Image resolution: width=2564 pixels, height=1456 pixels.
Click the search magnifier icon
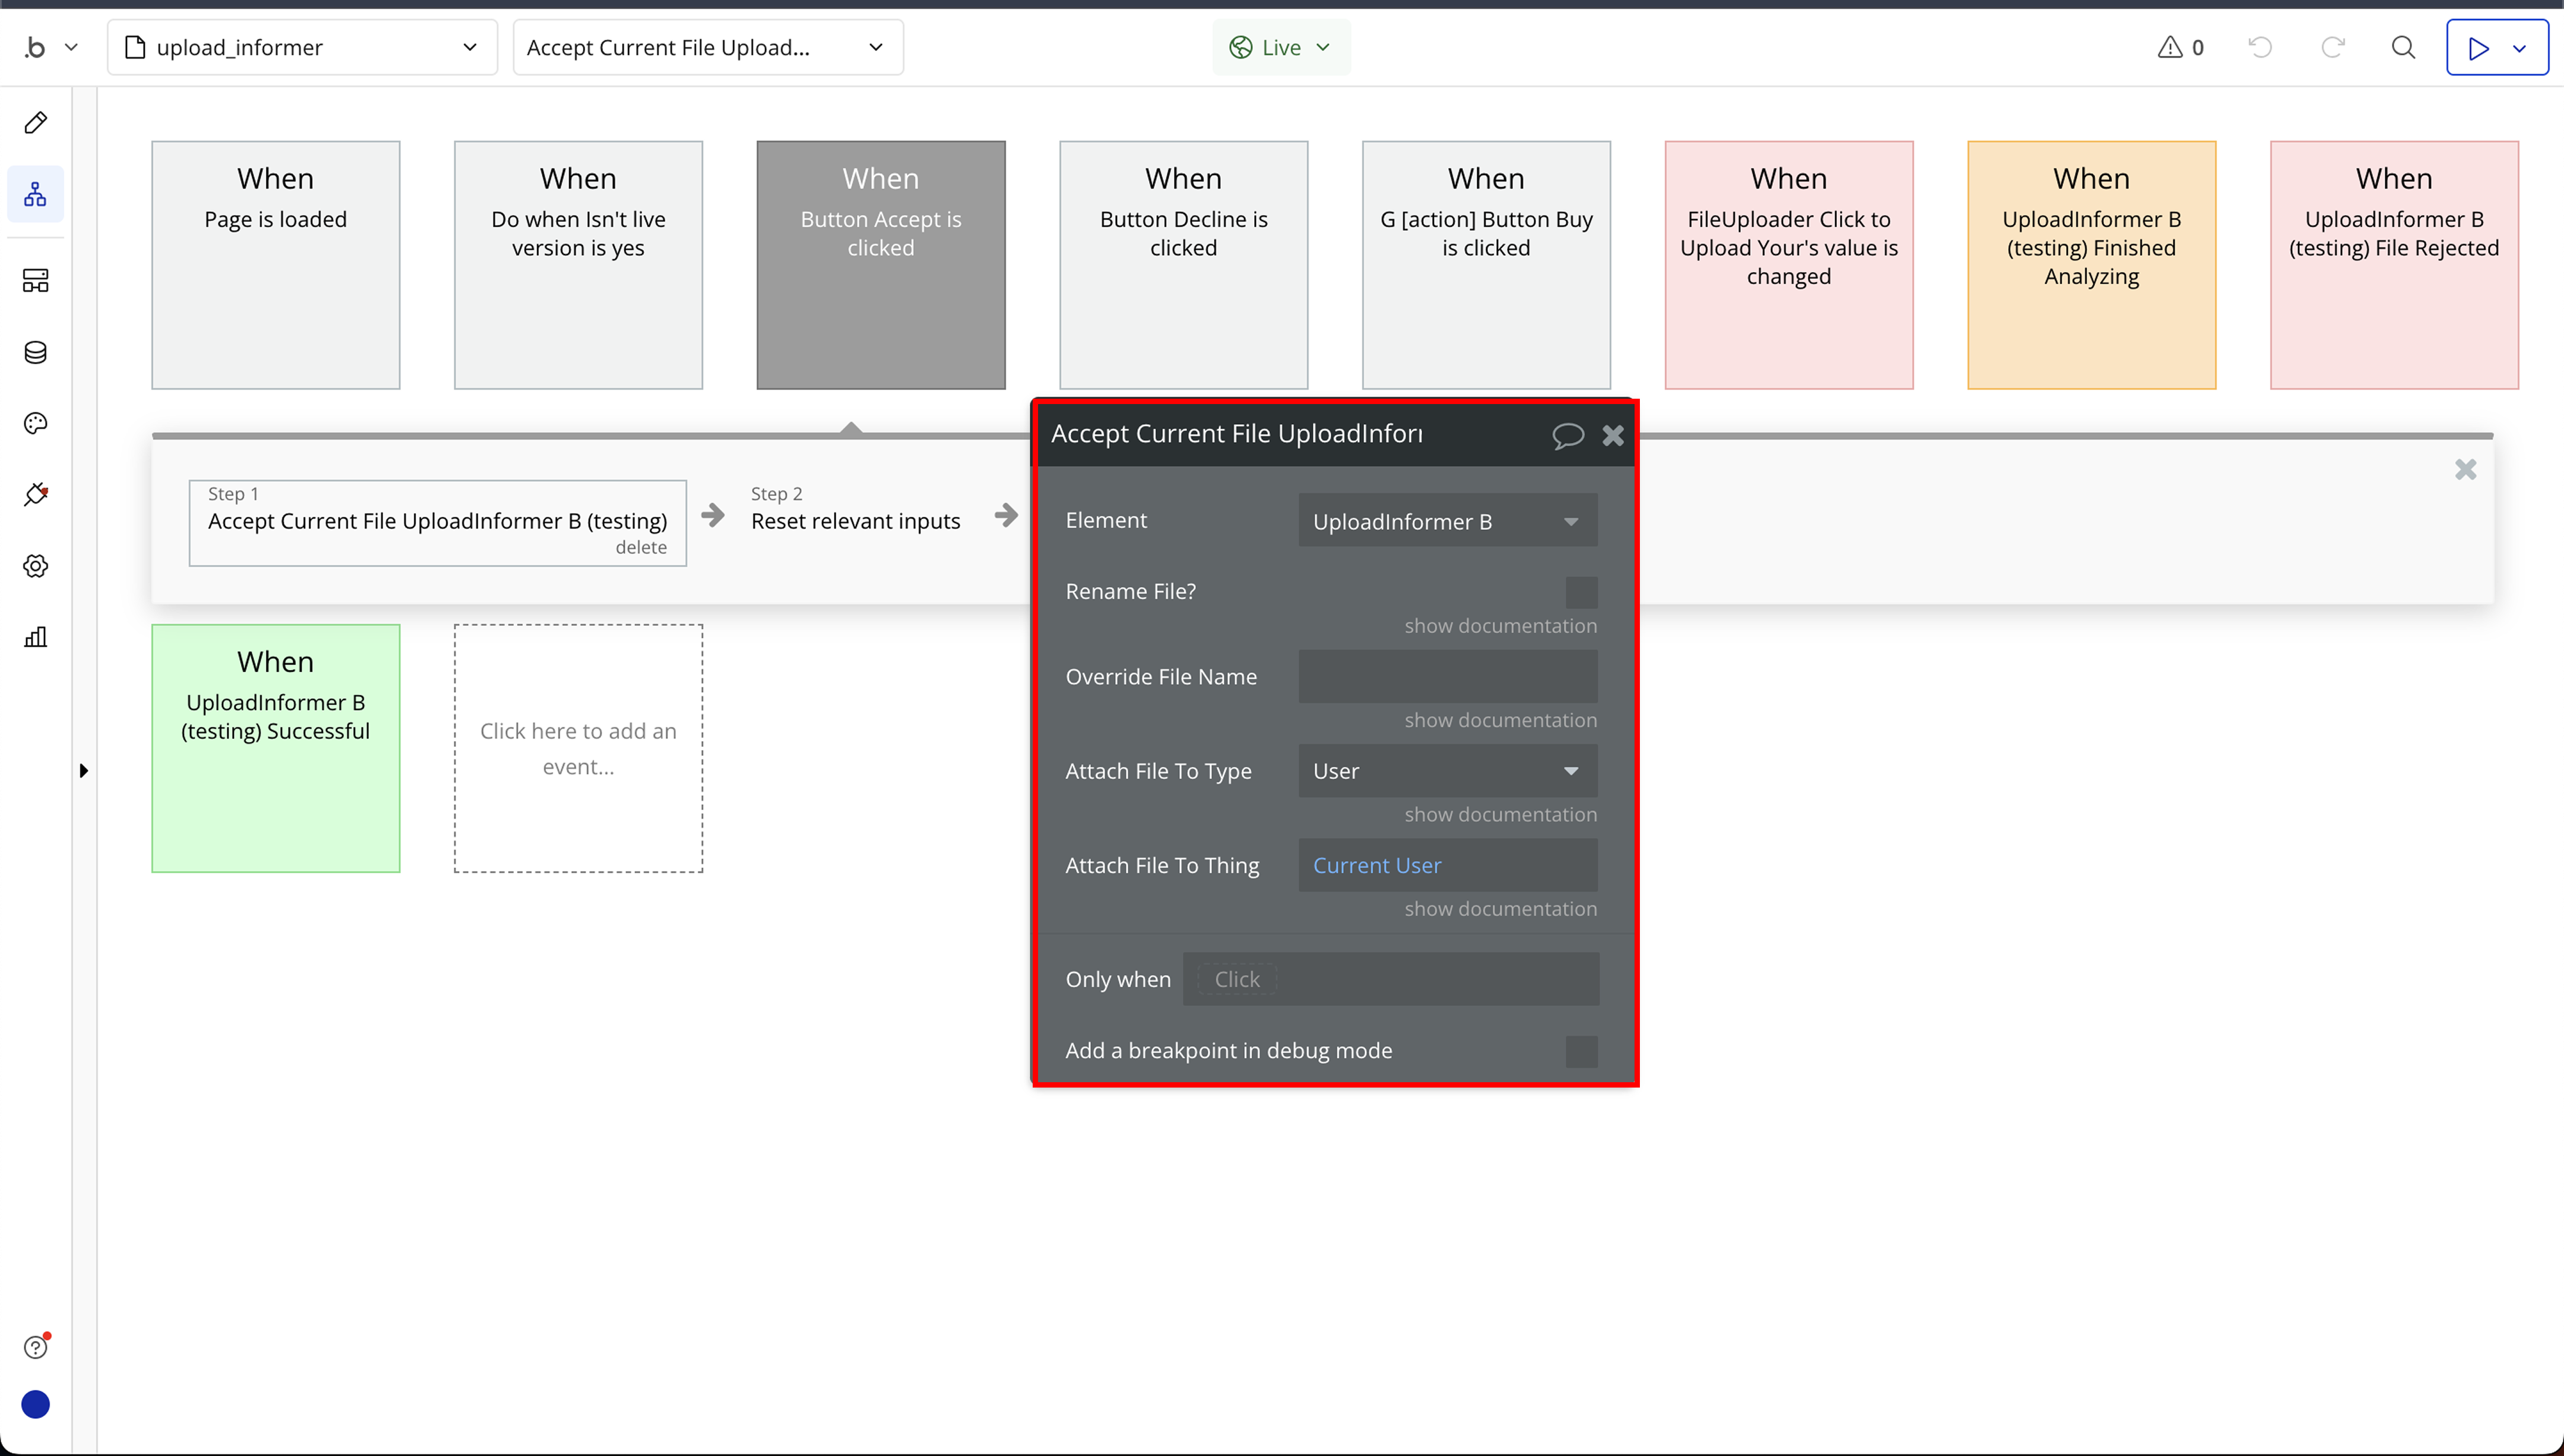(x=2403, y=47)
